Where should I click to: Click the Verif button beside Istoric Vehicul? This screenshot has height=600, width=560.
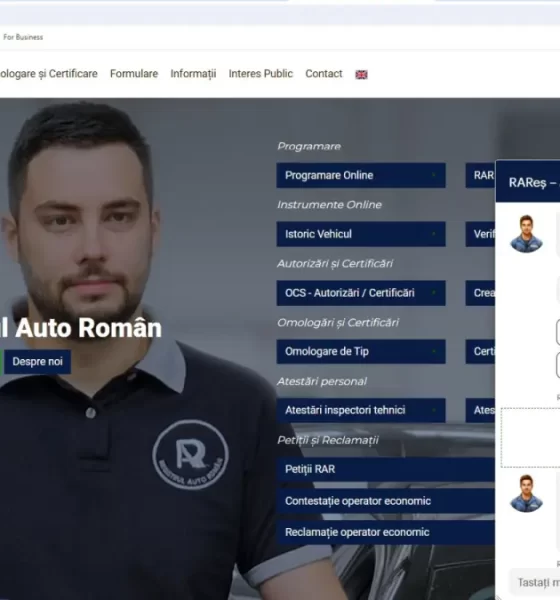pyautogui.click(x=480, y=234)
